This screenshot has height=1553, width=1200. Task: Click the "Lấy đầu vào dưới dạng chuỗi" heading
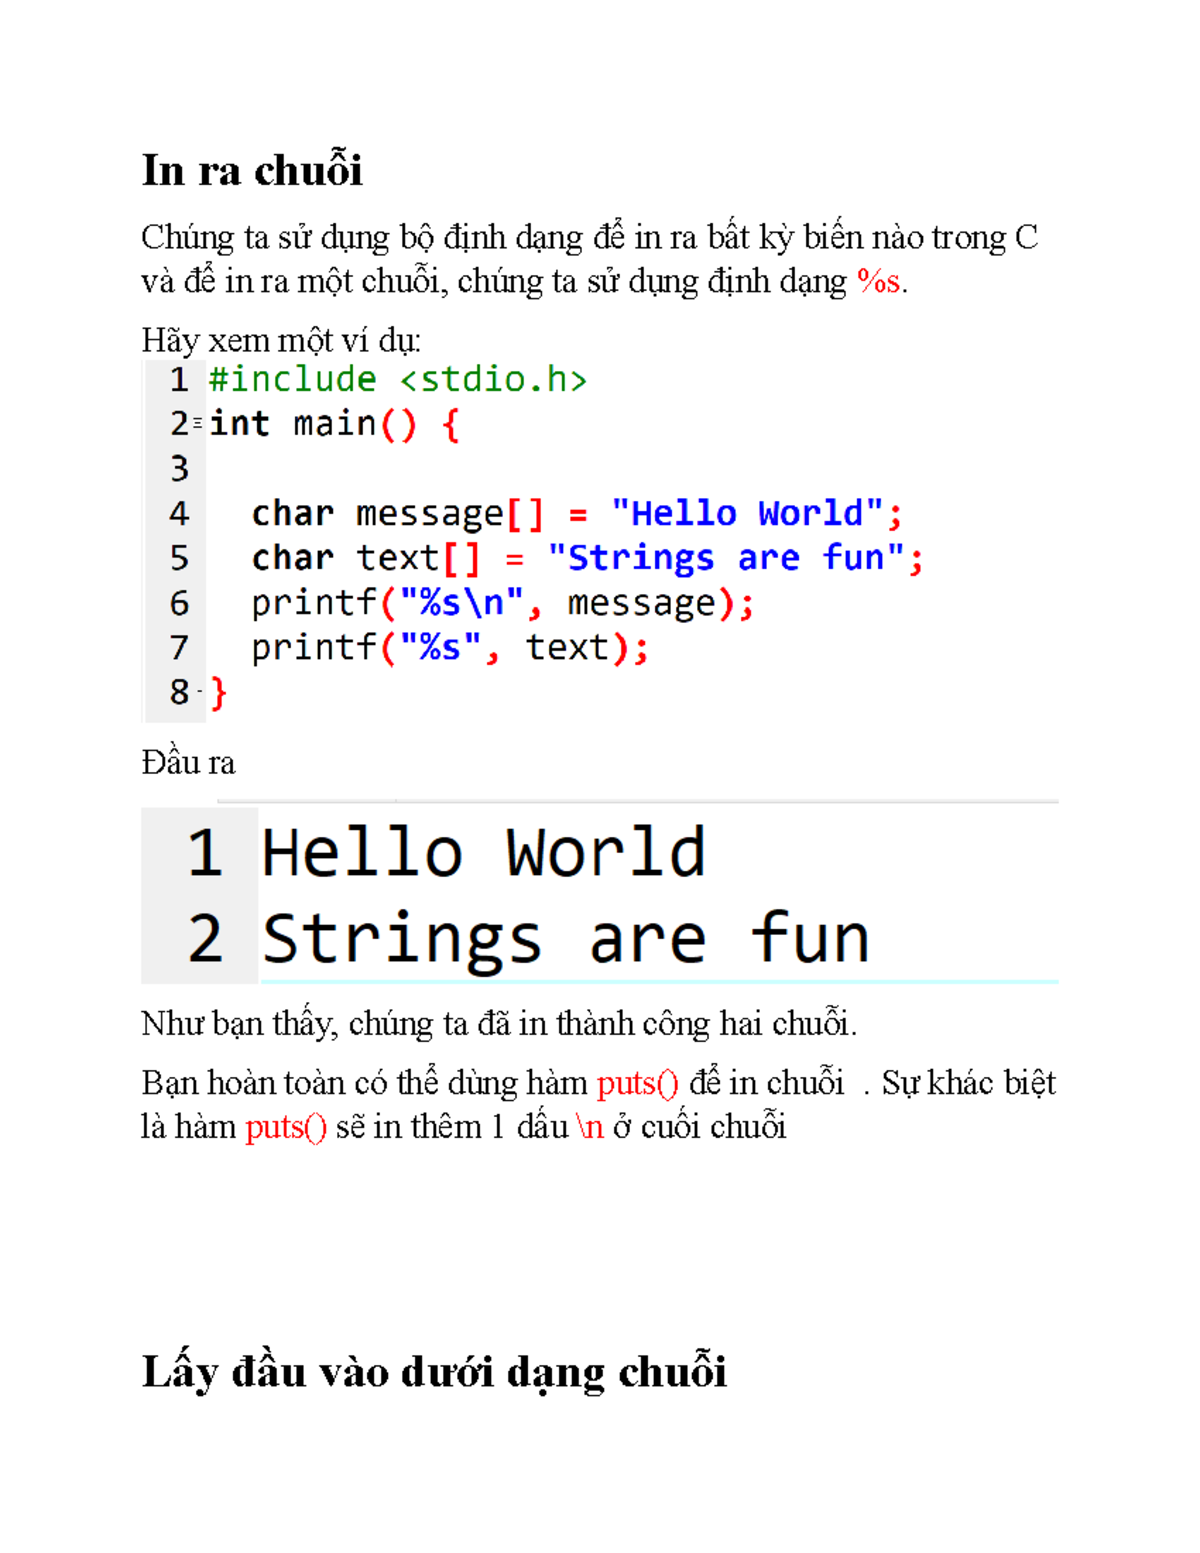[434, 1371]
